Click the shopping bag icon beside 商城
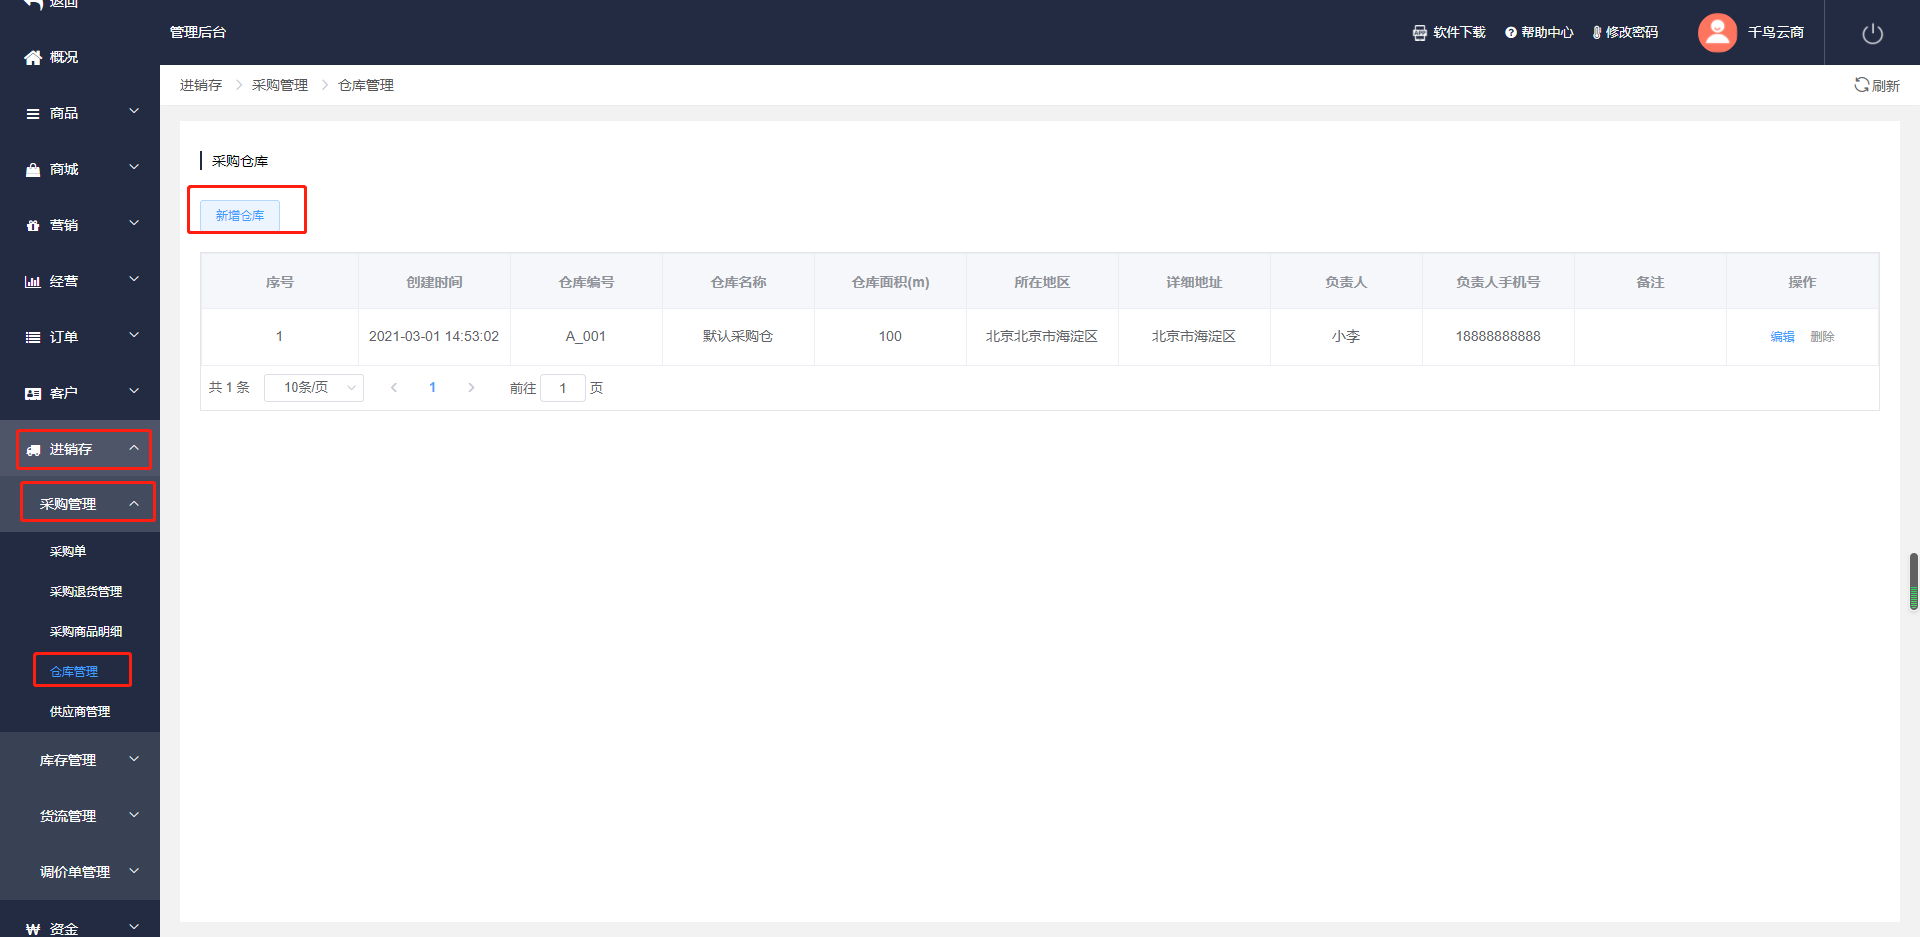 pos(33,170)
